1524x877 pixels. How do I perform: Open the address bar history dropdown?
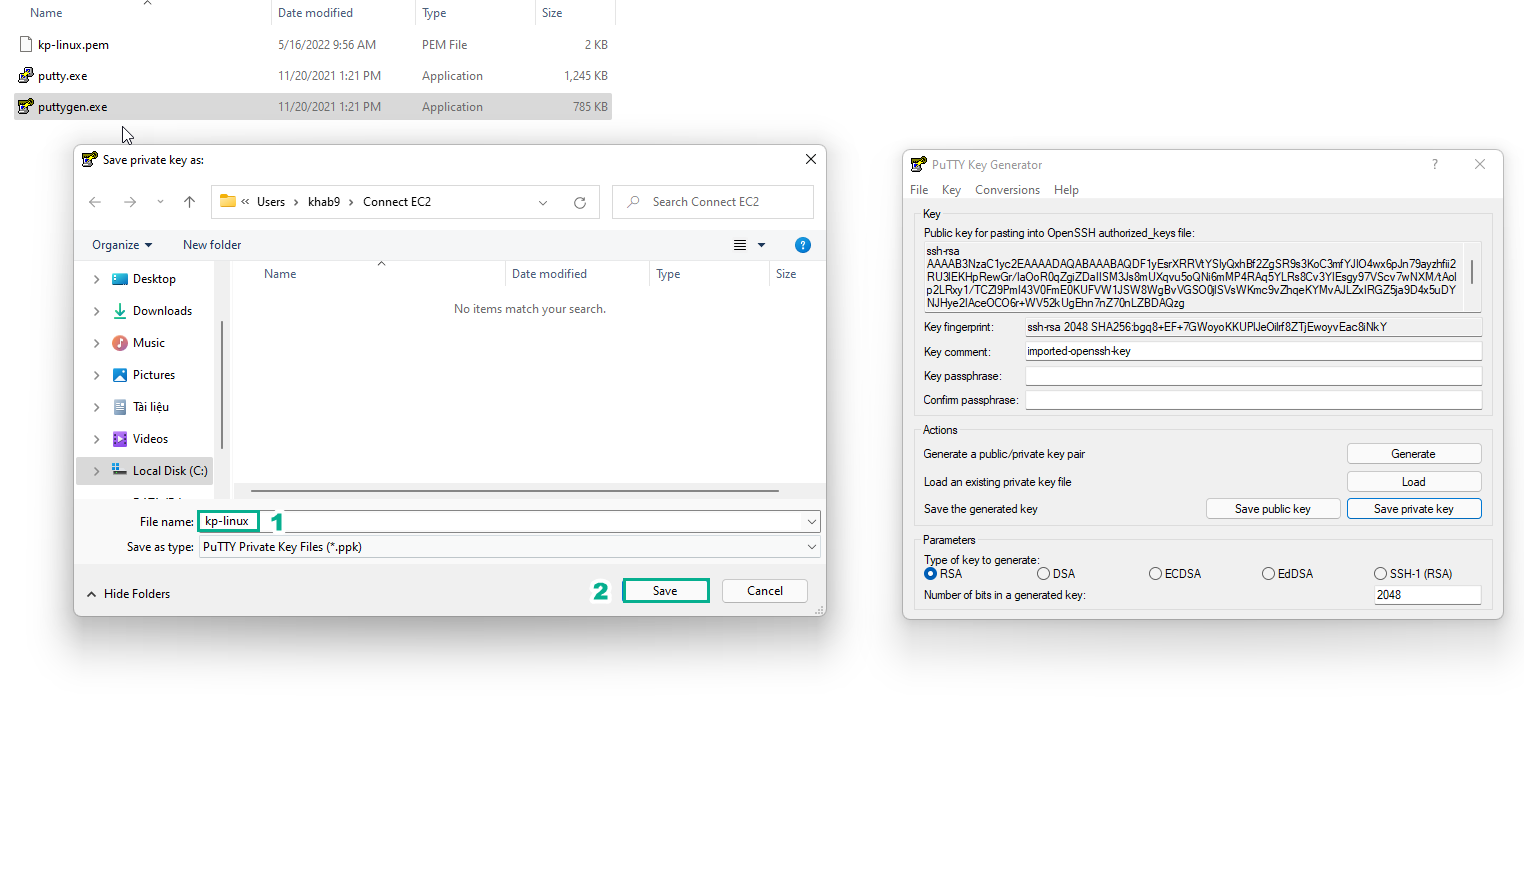click(543, 202)
